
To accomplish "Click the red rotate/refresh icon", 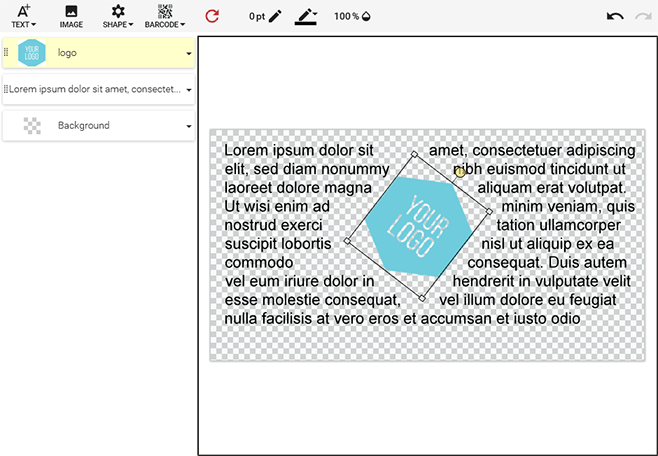I will tap(211, 16).
